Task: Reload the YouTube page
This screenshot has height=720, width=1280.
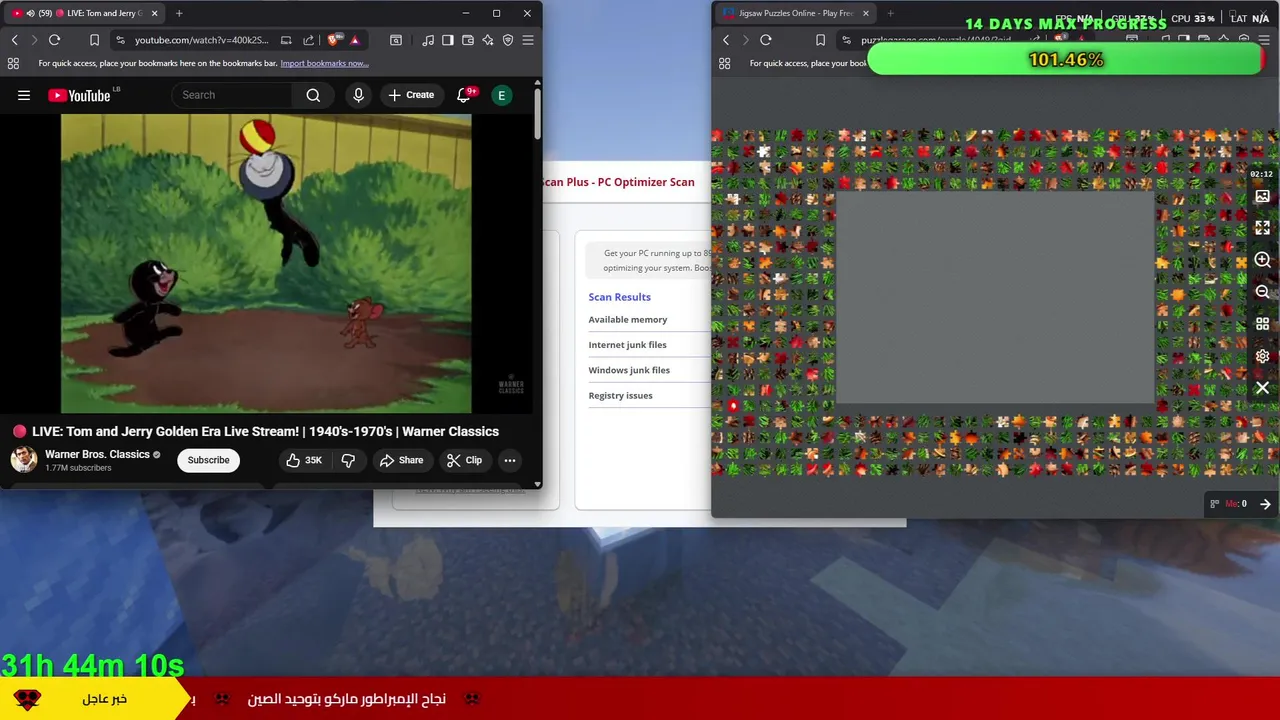Action: coord(54,40)
